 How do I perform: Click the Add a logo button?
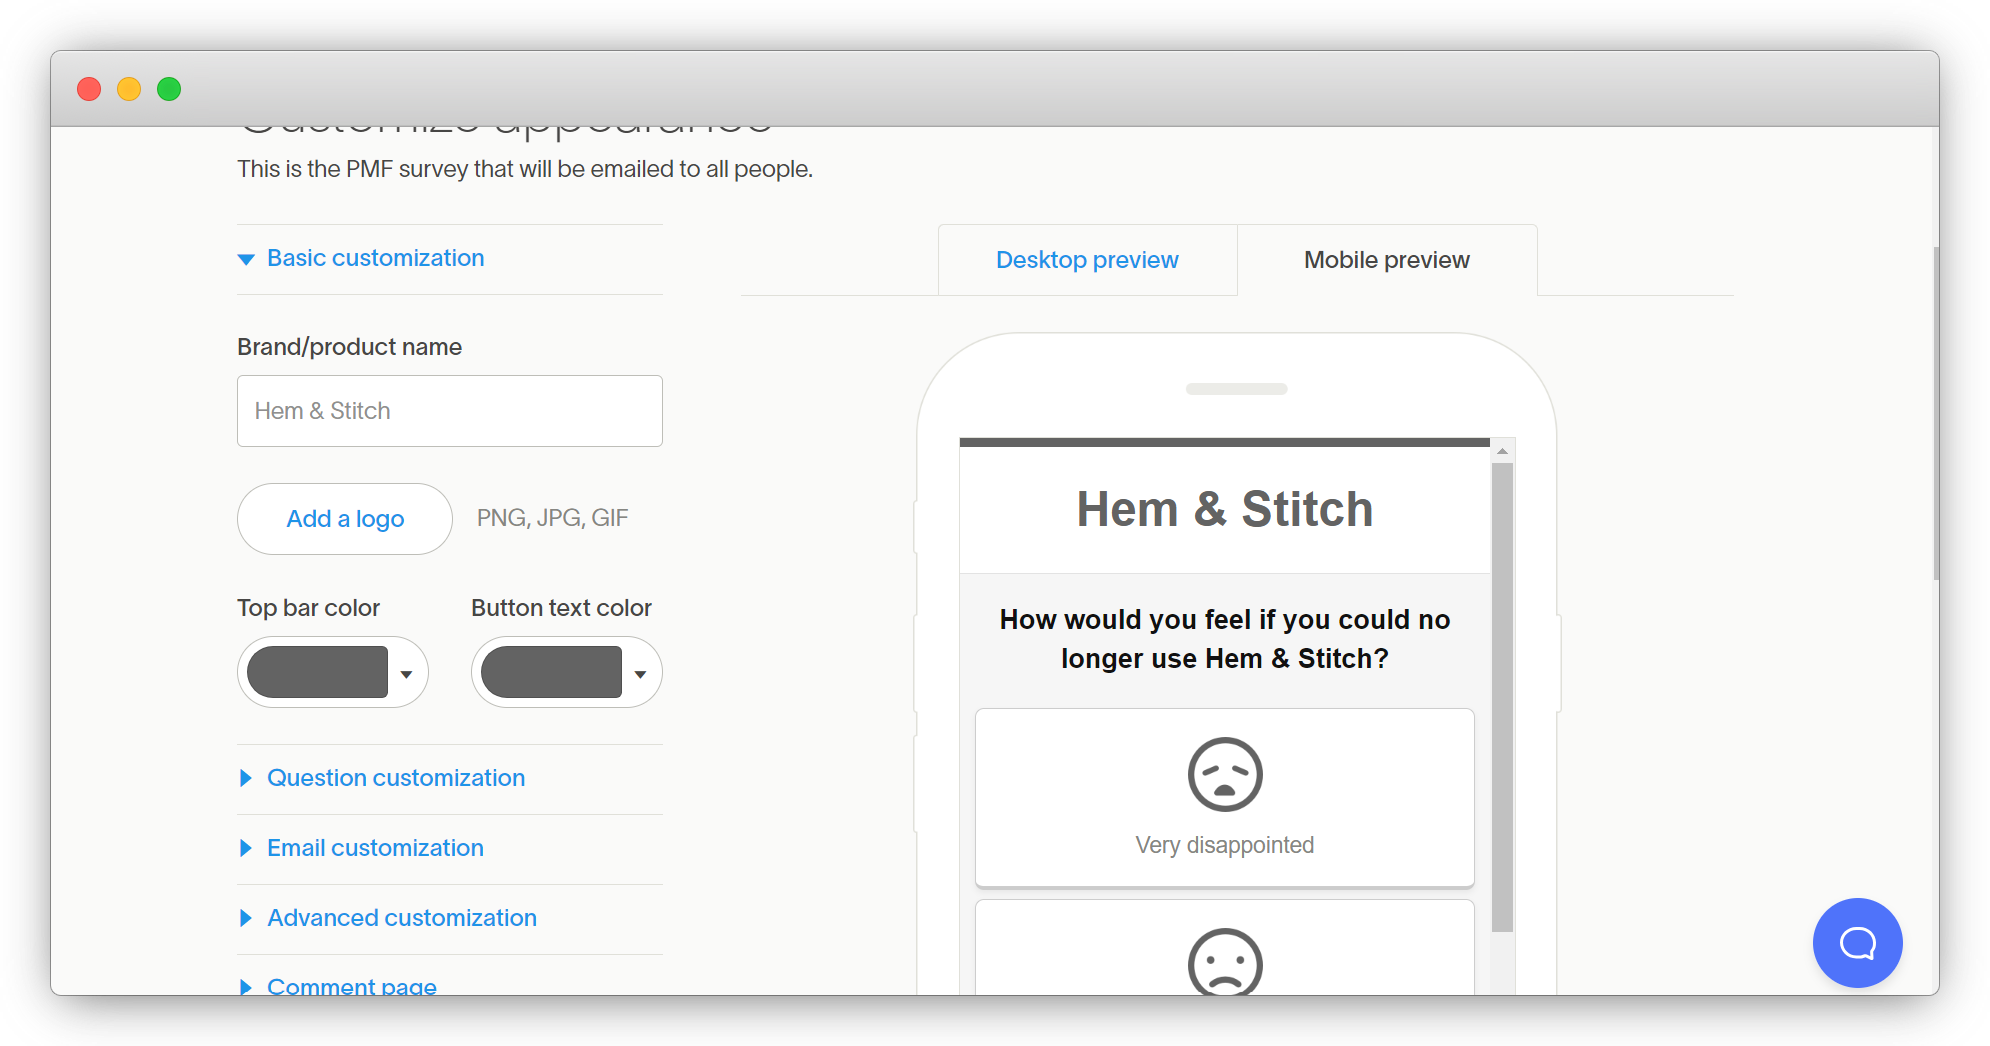(x=345, y=519)
